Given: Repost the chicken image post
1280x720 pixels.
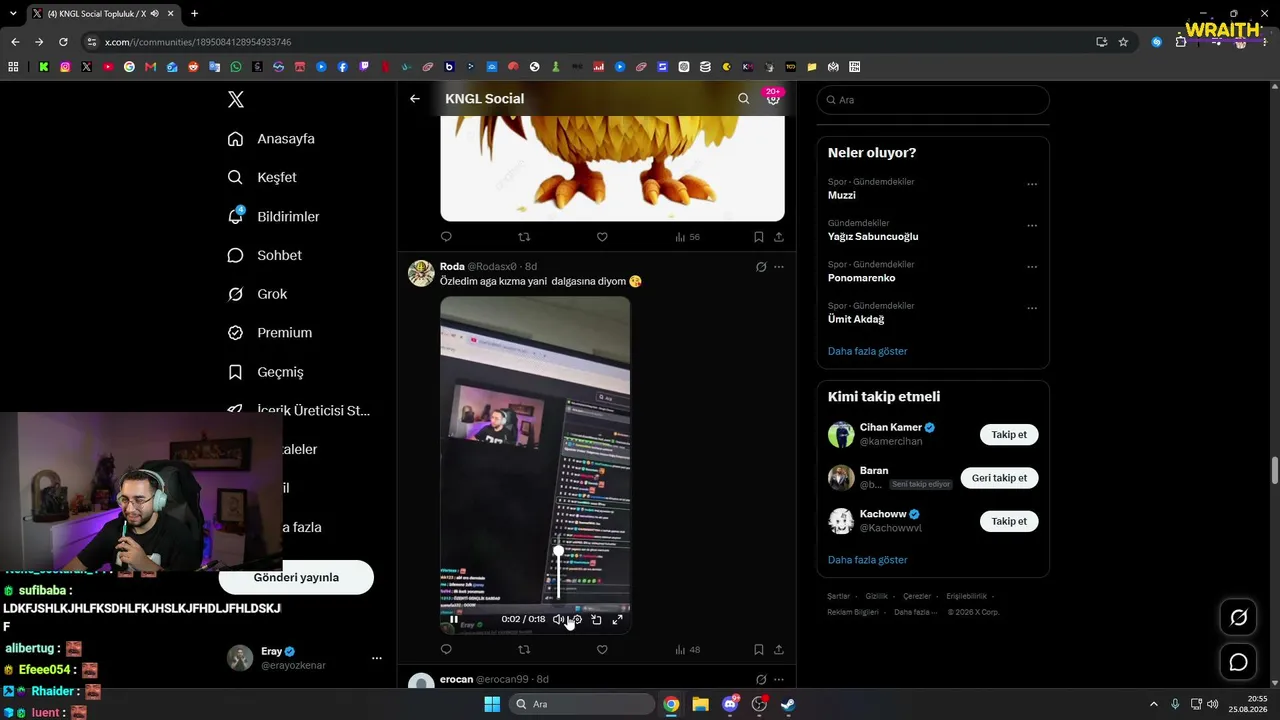Looking at the screenshot, I should click(524, 237).
